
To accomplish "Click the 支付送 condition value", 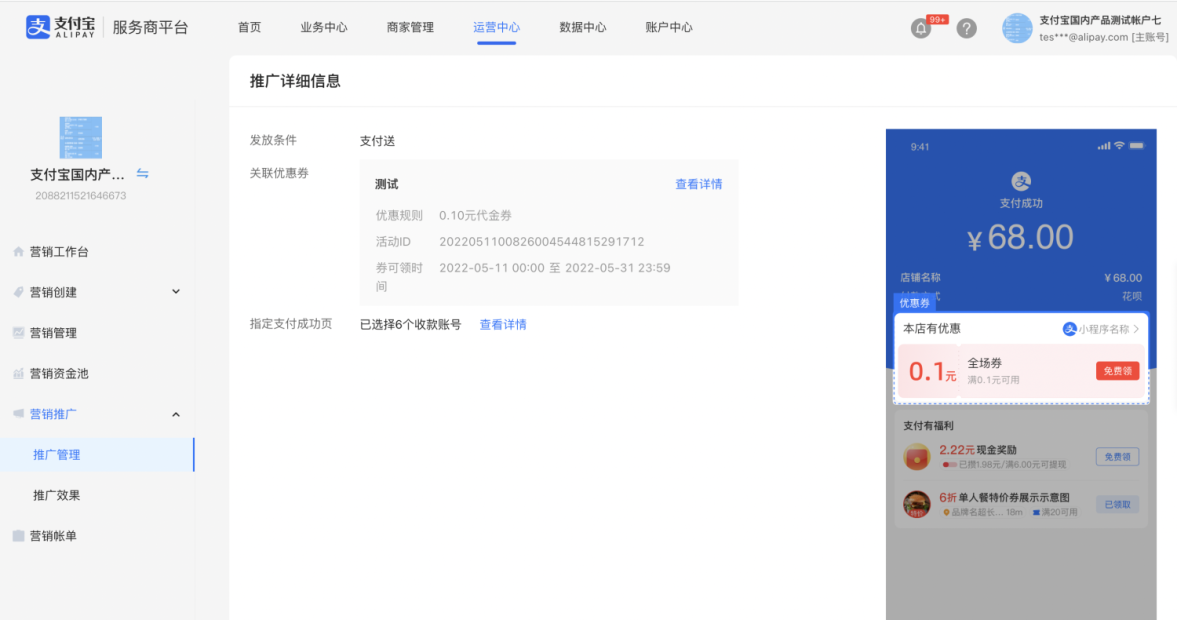I will click(x=377, y=141).
